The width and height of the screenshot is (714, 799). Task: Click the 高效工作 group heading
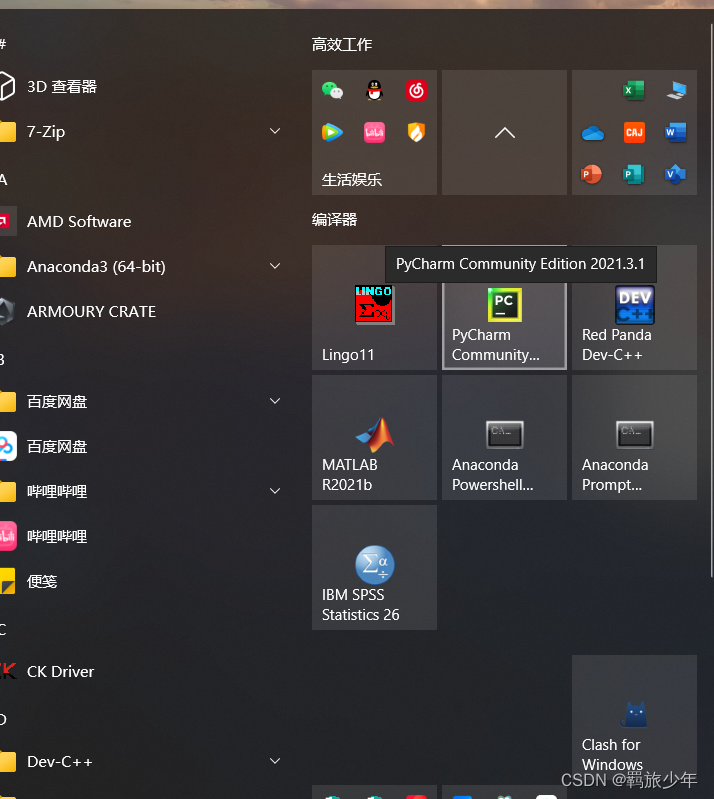pyautogui.click(x=342, y=45)
